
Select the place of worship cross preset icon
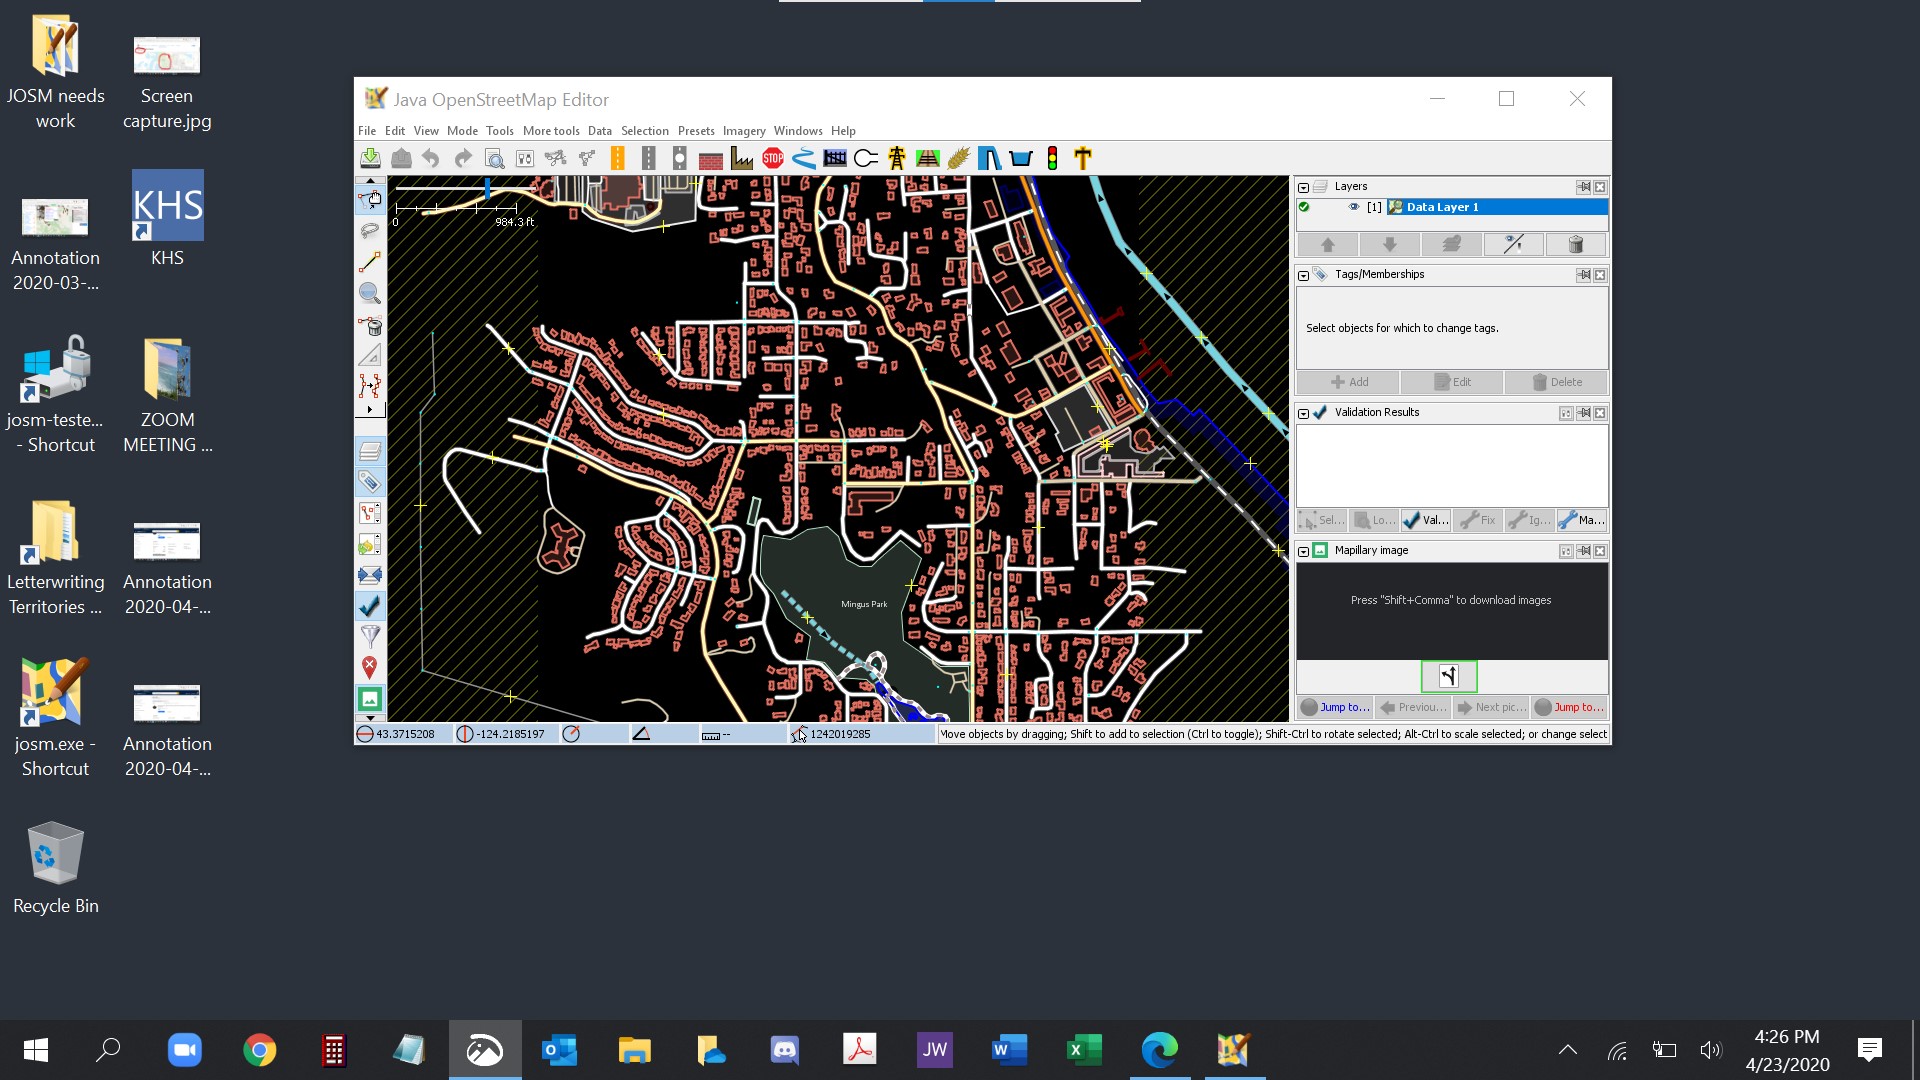tap(1083, 158)
